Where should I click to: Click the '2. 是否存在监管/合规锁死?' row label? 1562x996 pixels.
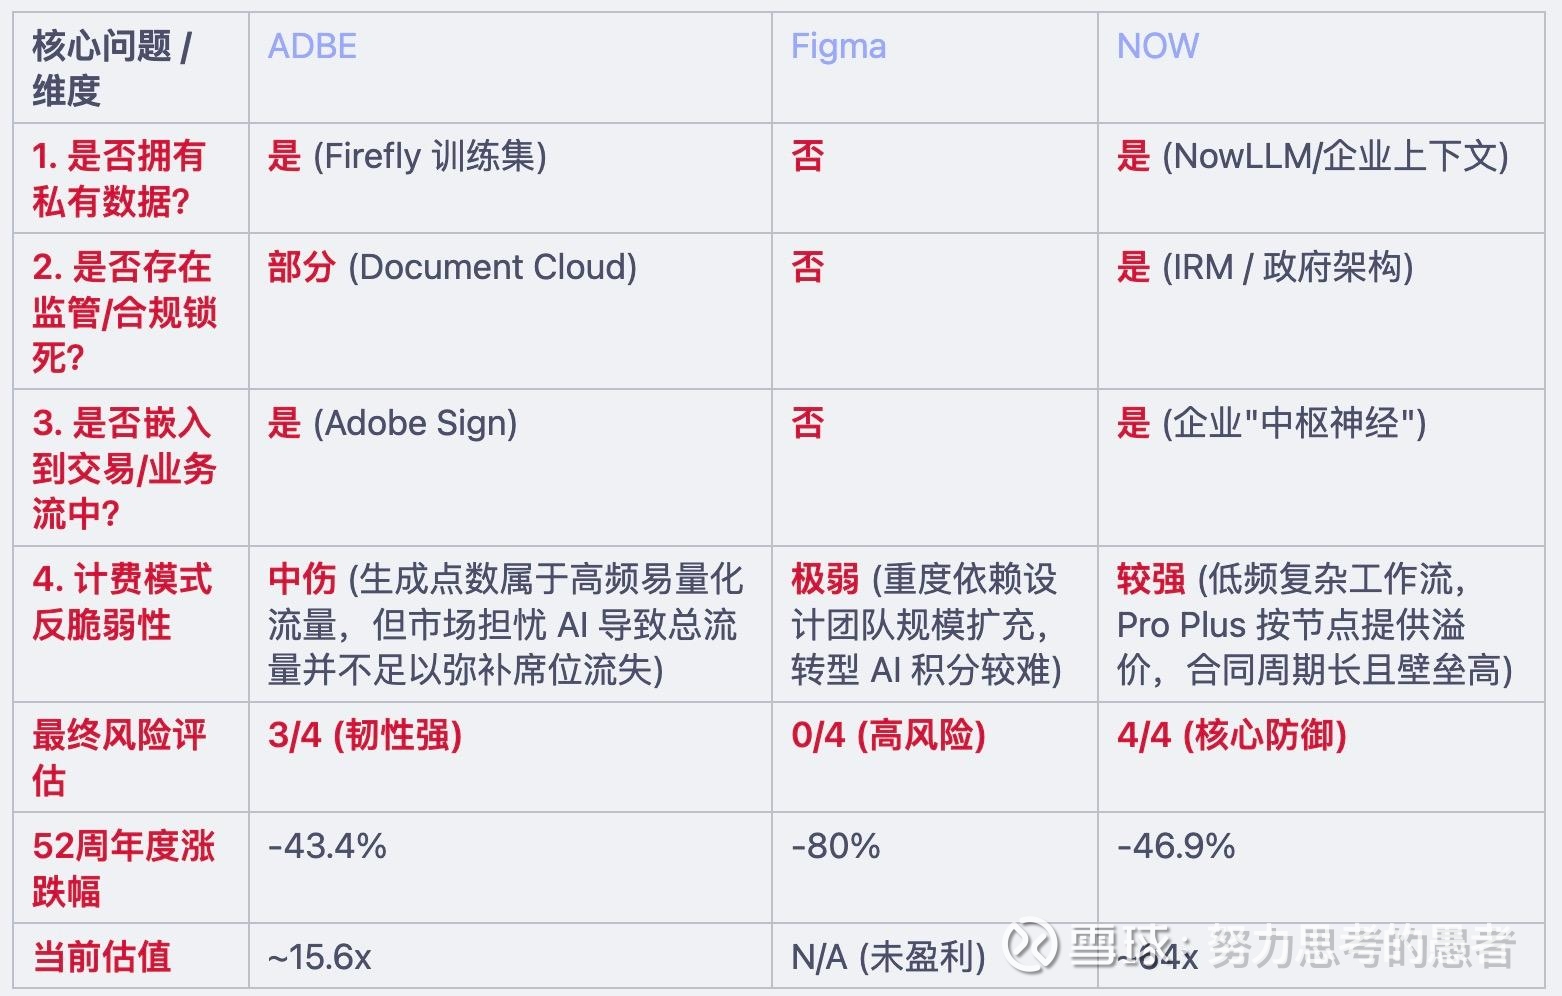tap(124, 311)
